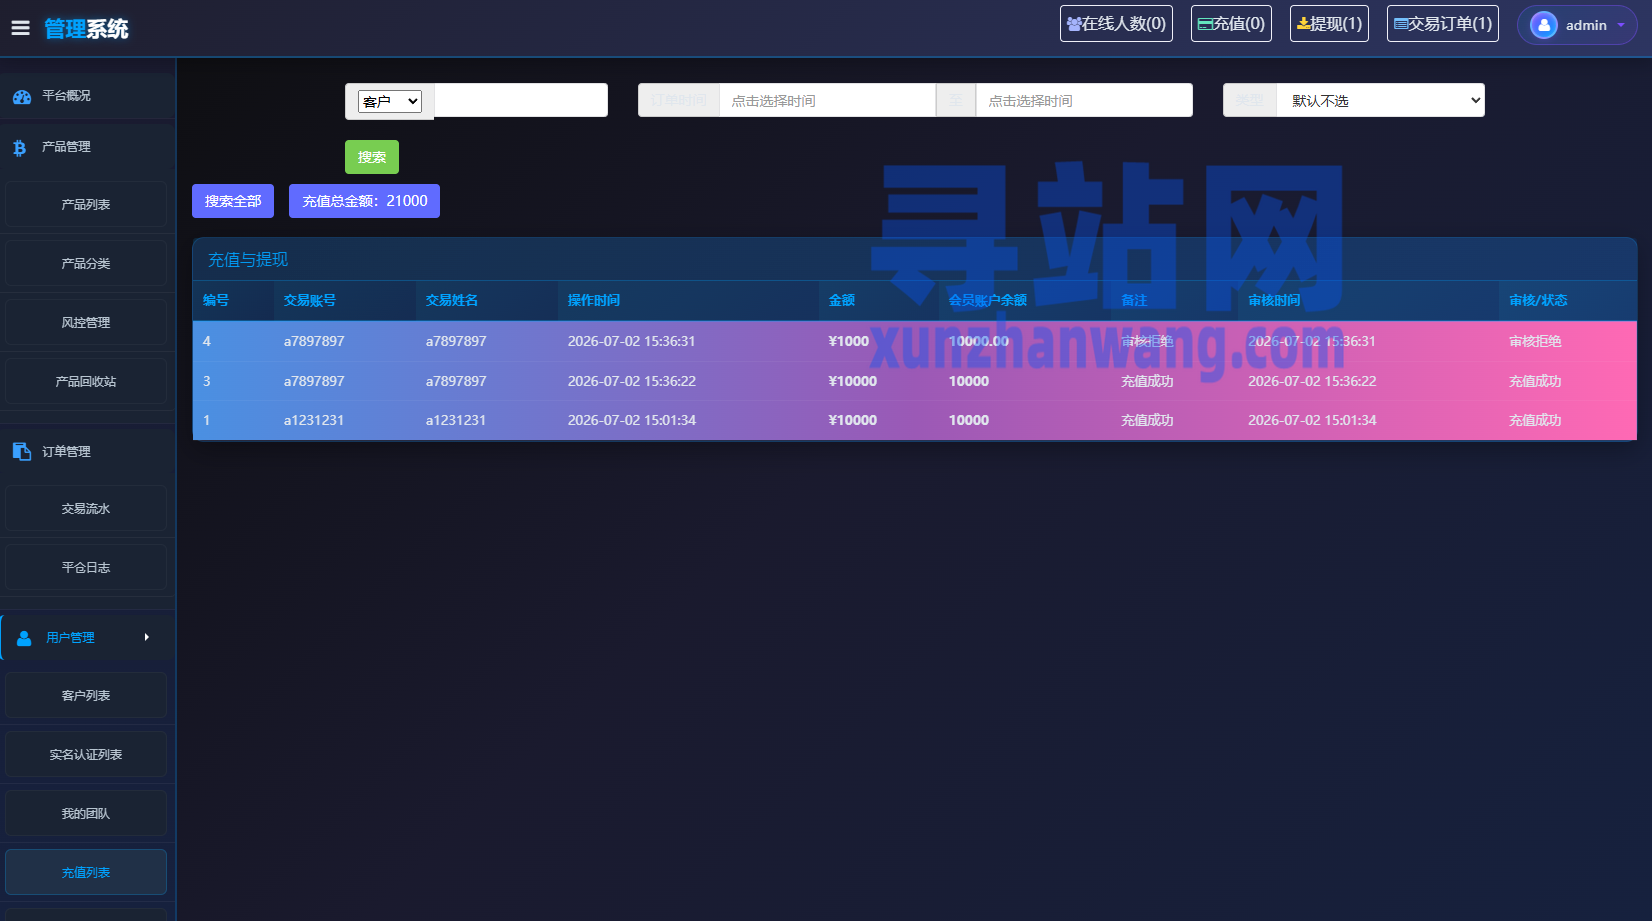
Task: Focus the customer search text field
Action: pyautogui.click(x=521, y=100)
